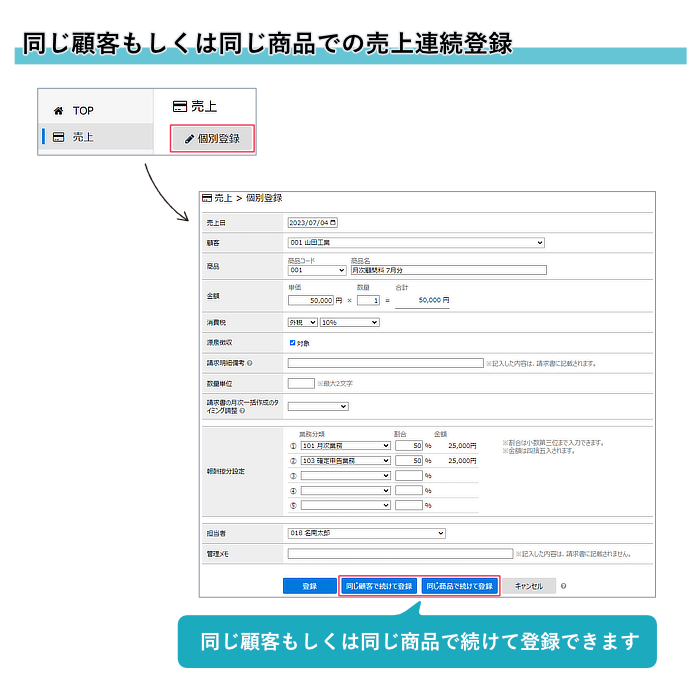
Task: Click the card icon in 売上 > 個別登録 breadcrumb
Action: [x=207, y=199]
